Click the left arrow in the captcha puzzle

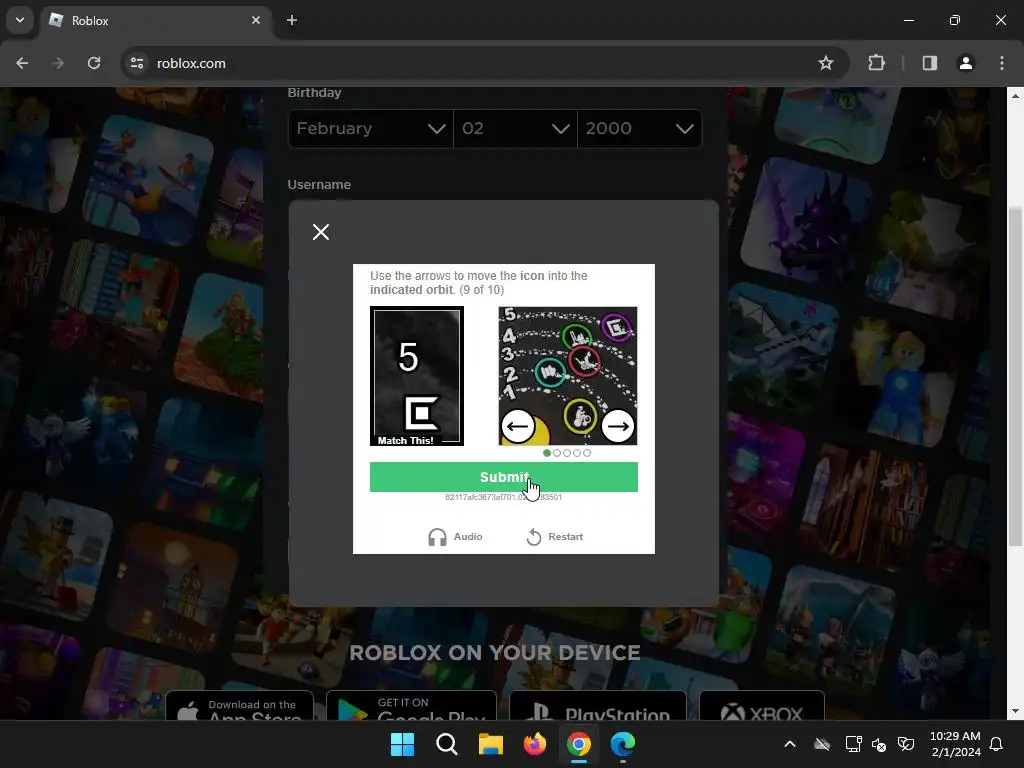click(518, 426)
